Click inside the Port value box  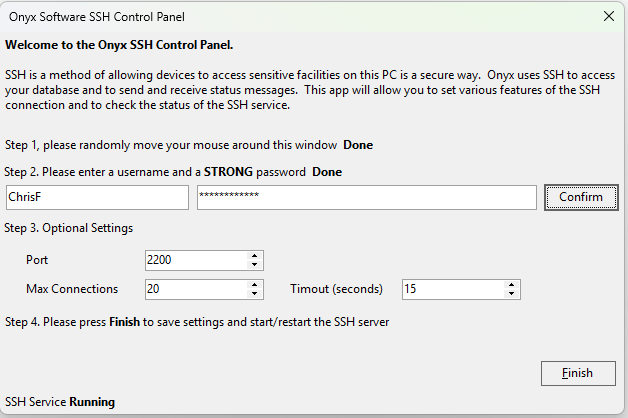point(195,260)
